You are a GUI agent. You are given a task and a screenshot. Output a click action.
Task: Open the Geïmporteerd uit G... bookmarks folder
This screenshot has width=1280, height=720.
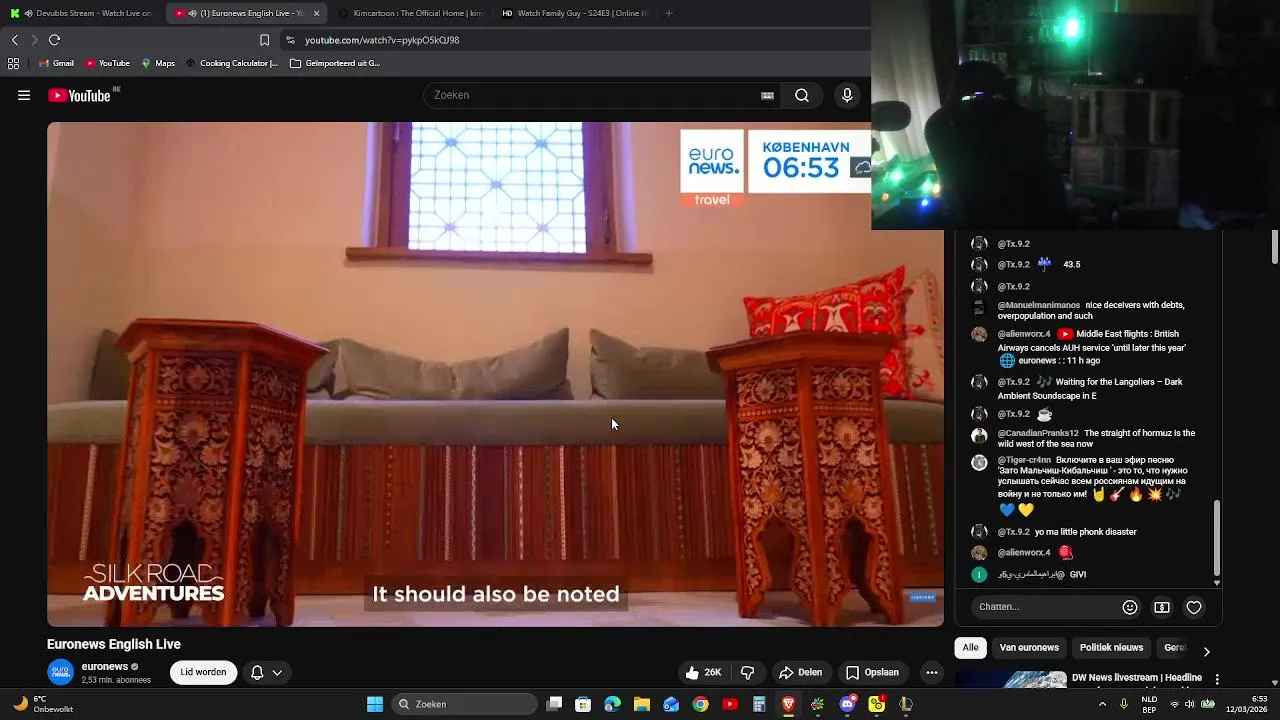[335, 63]
